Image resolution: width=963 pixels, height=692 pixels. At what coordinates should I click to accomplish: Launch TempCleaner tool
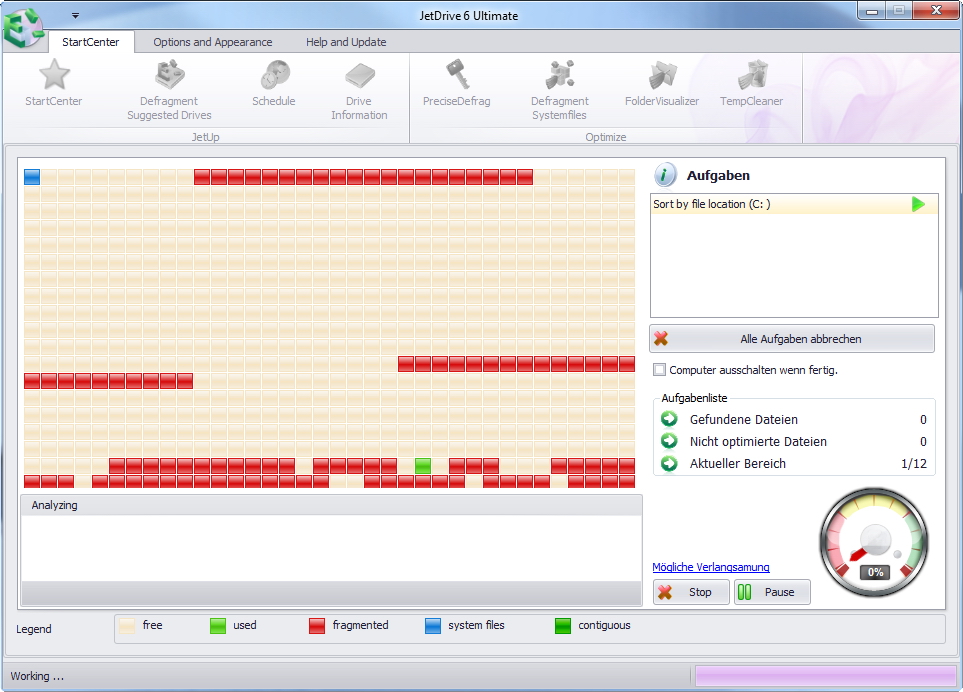(752, 76)
